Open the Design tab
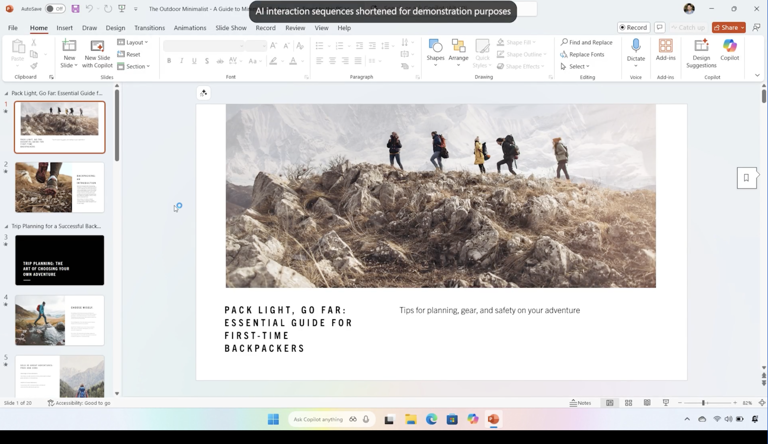 pos(115,28)
